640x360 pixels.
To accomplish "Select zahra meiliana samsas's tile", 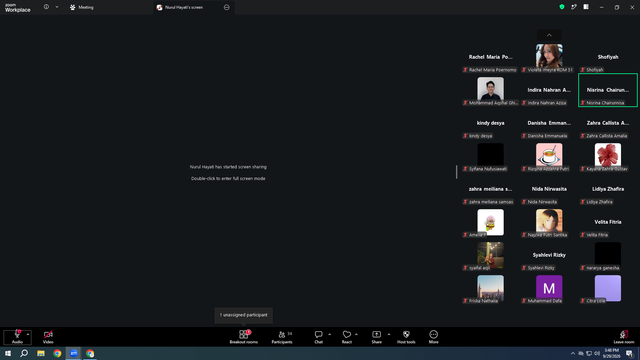I will 490,189.
